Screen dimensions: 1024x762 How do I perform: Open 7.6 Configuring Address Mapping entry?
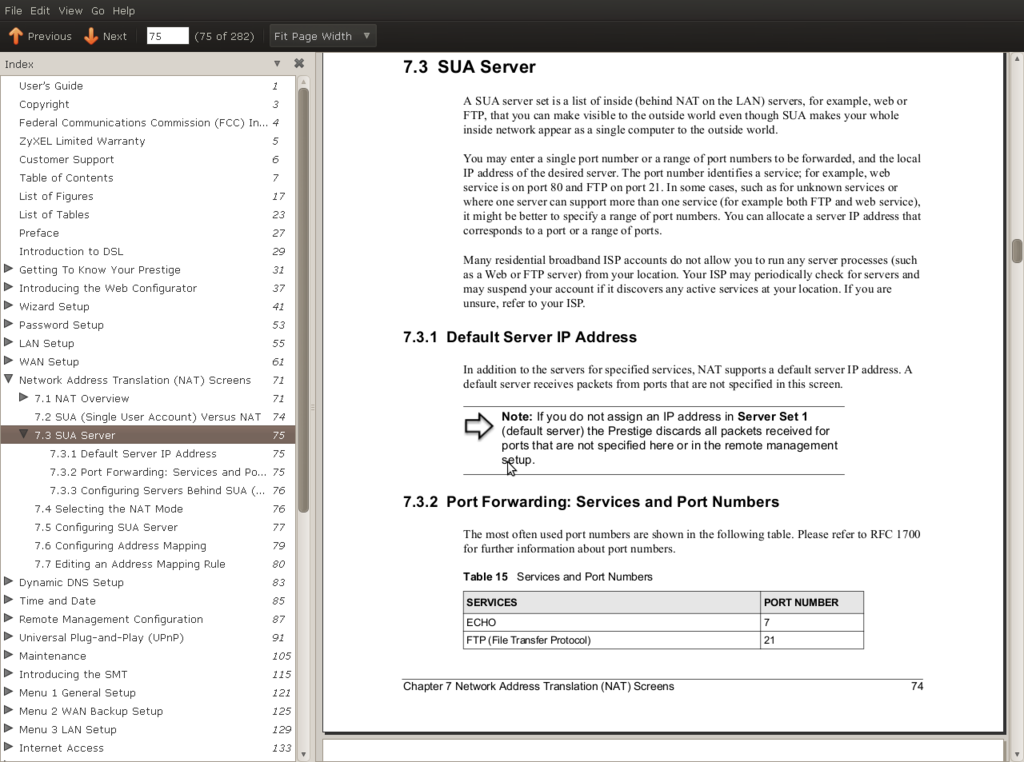120,545
